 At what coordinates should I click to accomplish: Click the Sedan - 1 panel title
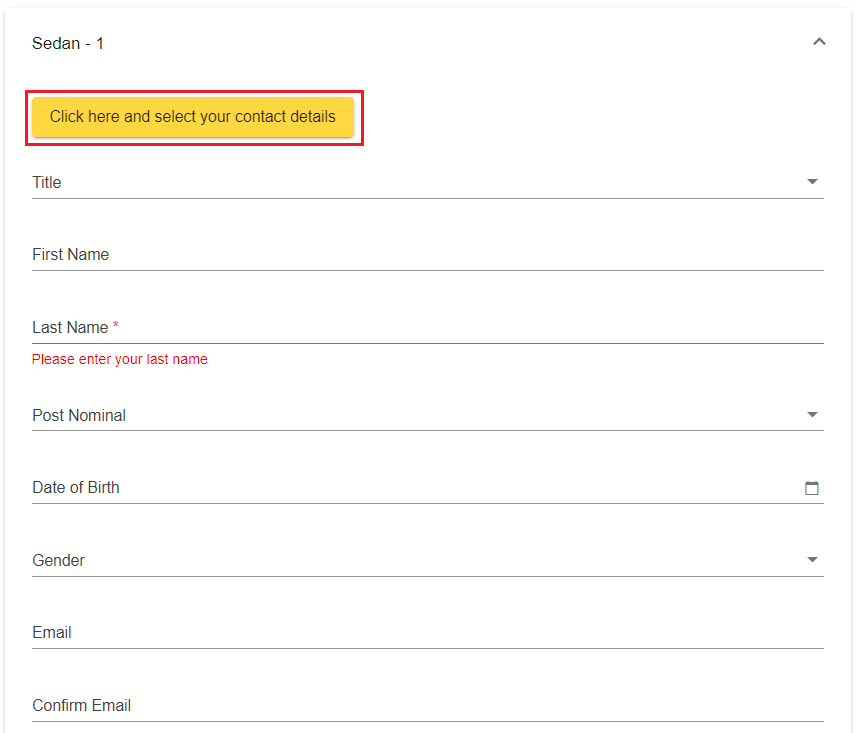click(x=68, y=43)
